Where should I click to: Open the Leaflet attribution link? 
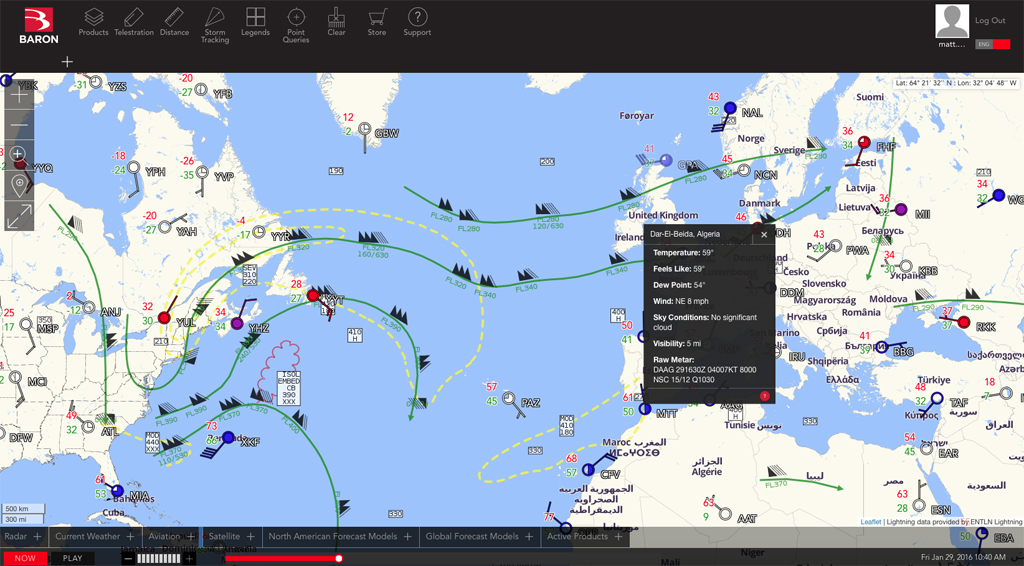click(871, 522)
